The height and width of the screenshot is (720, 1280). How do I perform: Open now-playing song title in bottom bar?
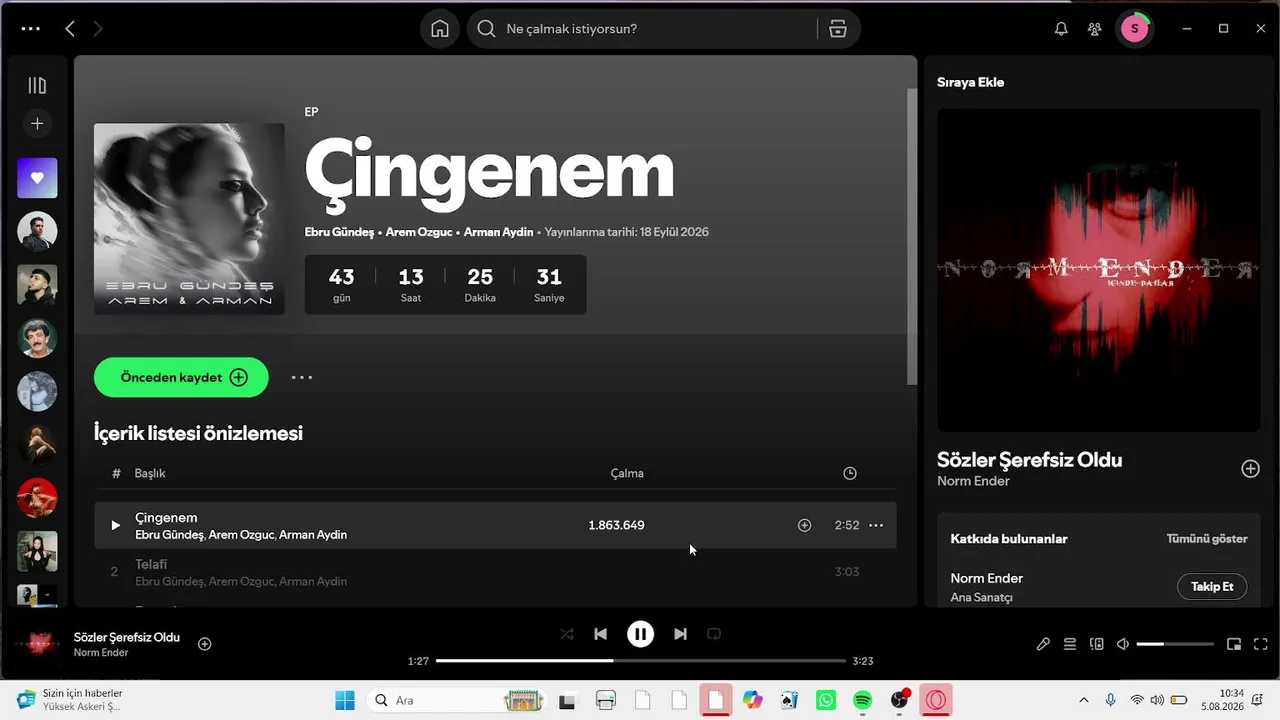[127, 637]
